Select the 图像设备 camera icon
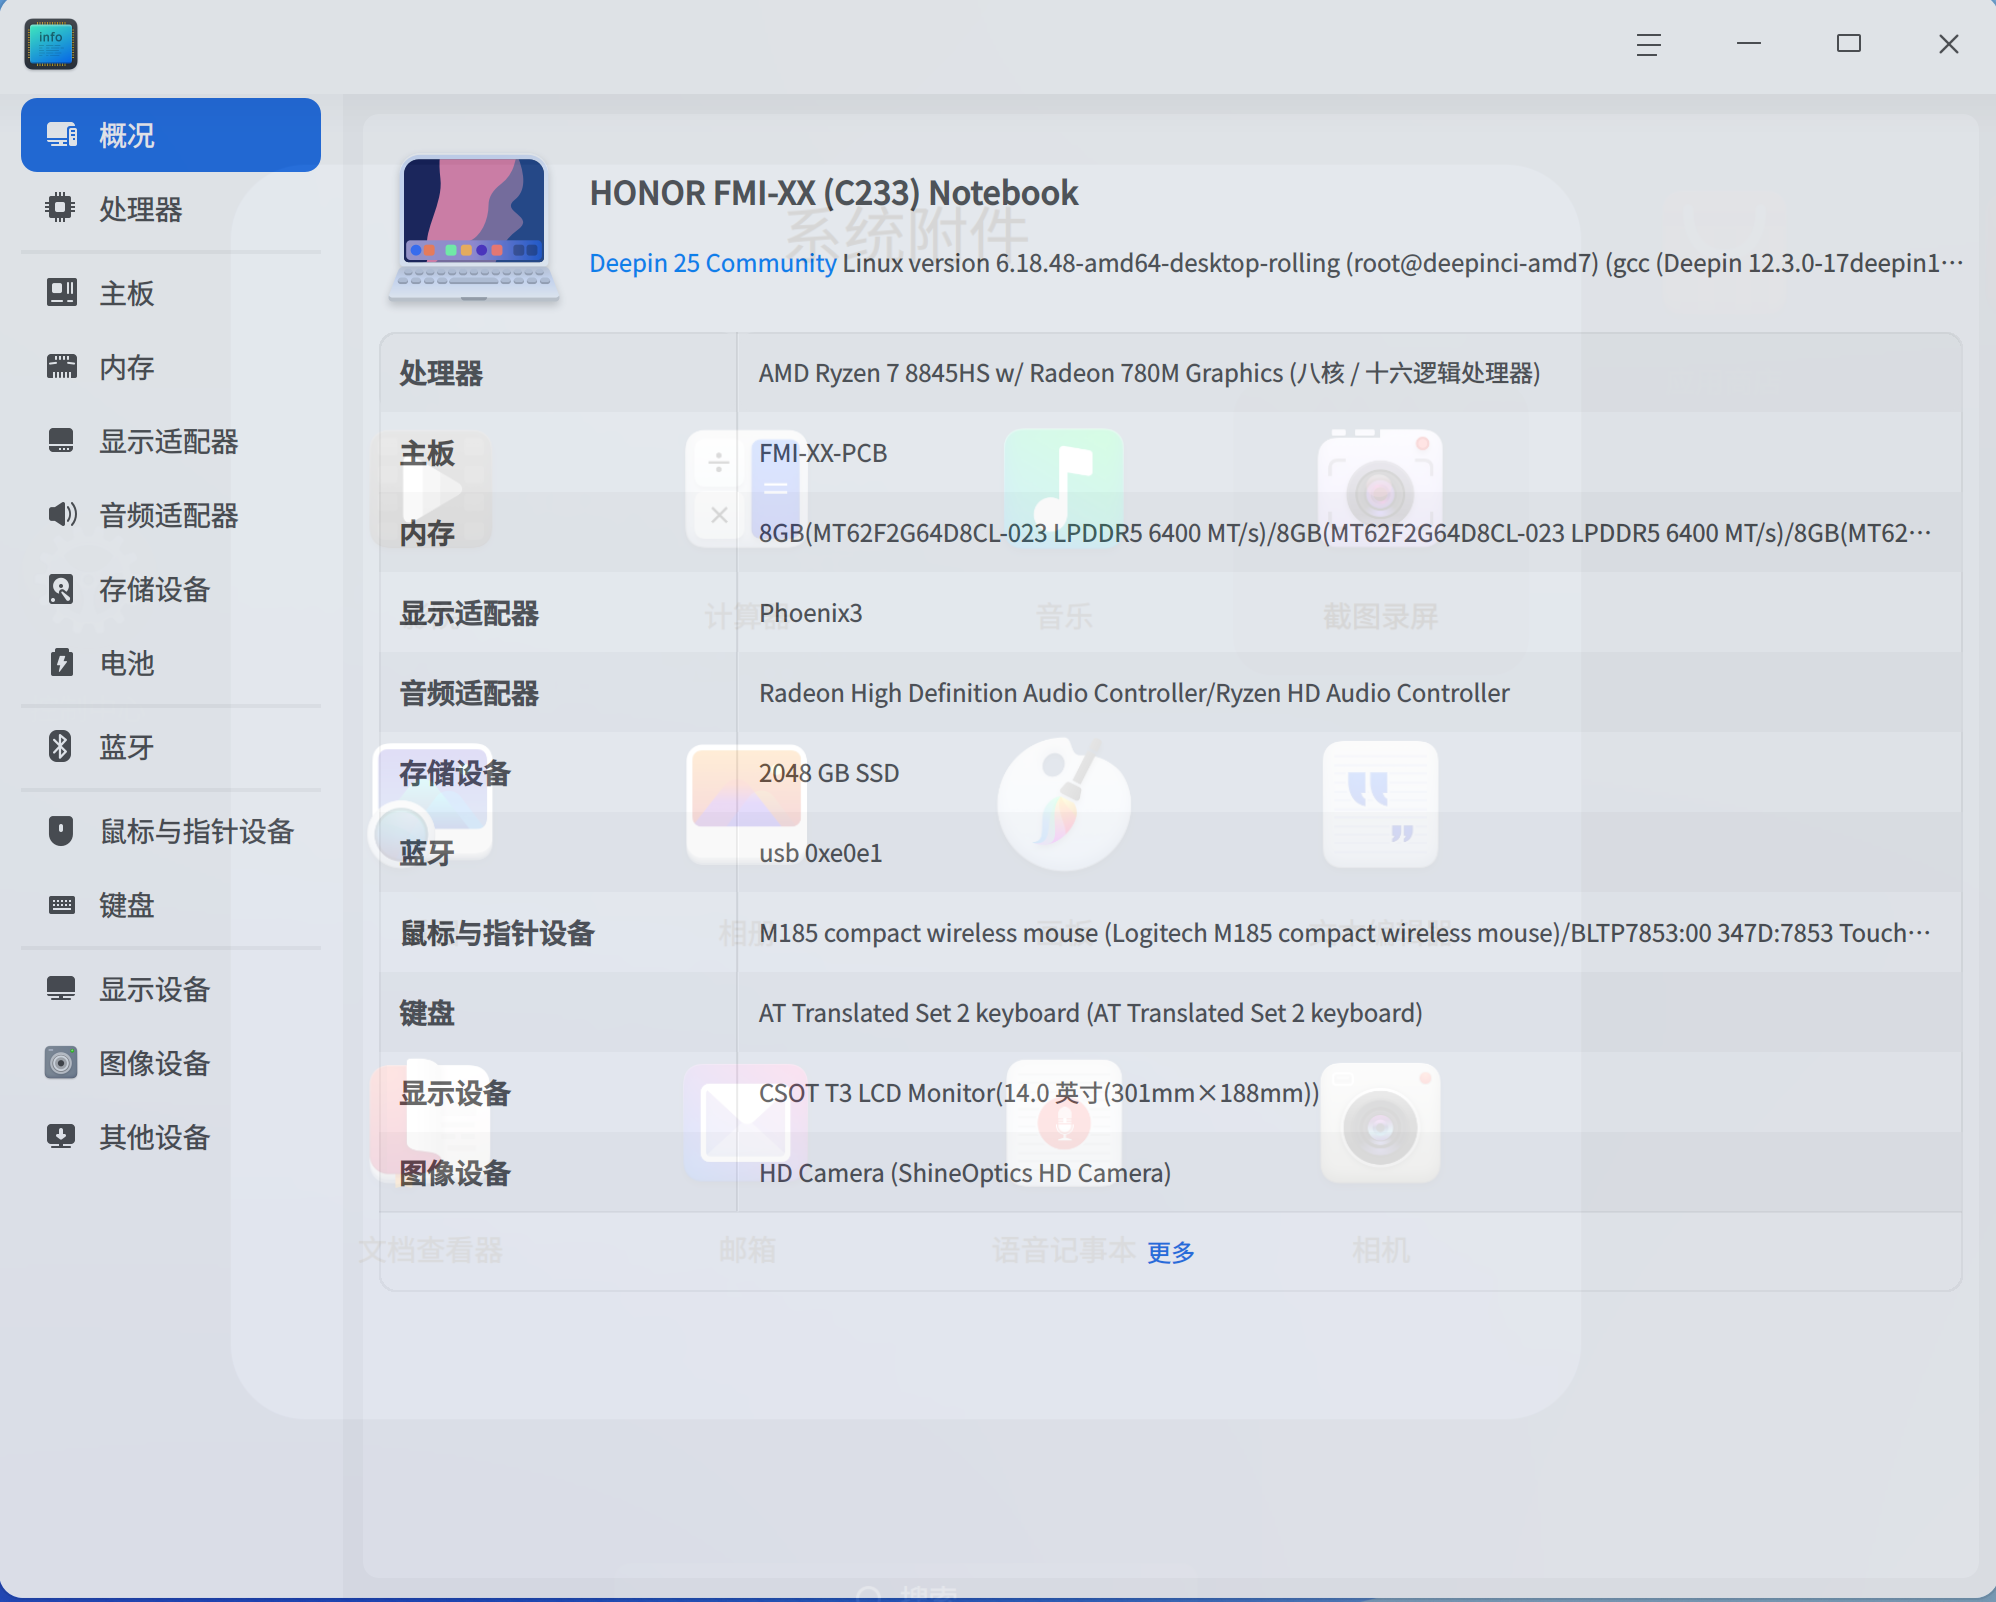This screenshot has width=1996, height=1602. pos(61,1062)
